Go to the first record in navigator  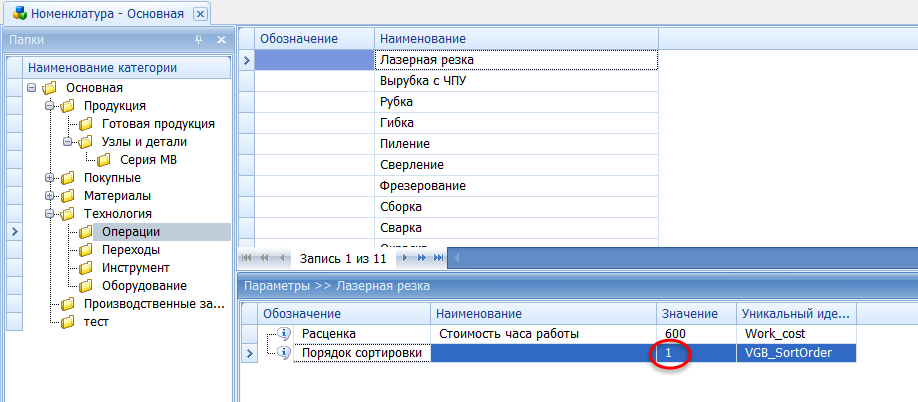tap(247, 258)
